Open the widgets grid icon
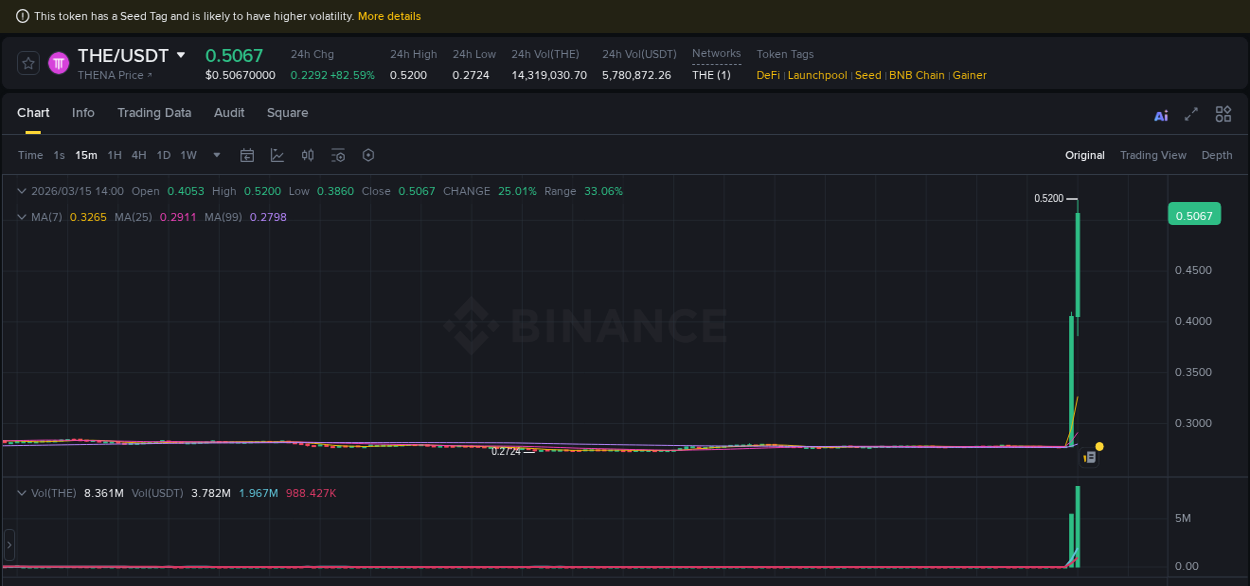 point(1223,114)
